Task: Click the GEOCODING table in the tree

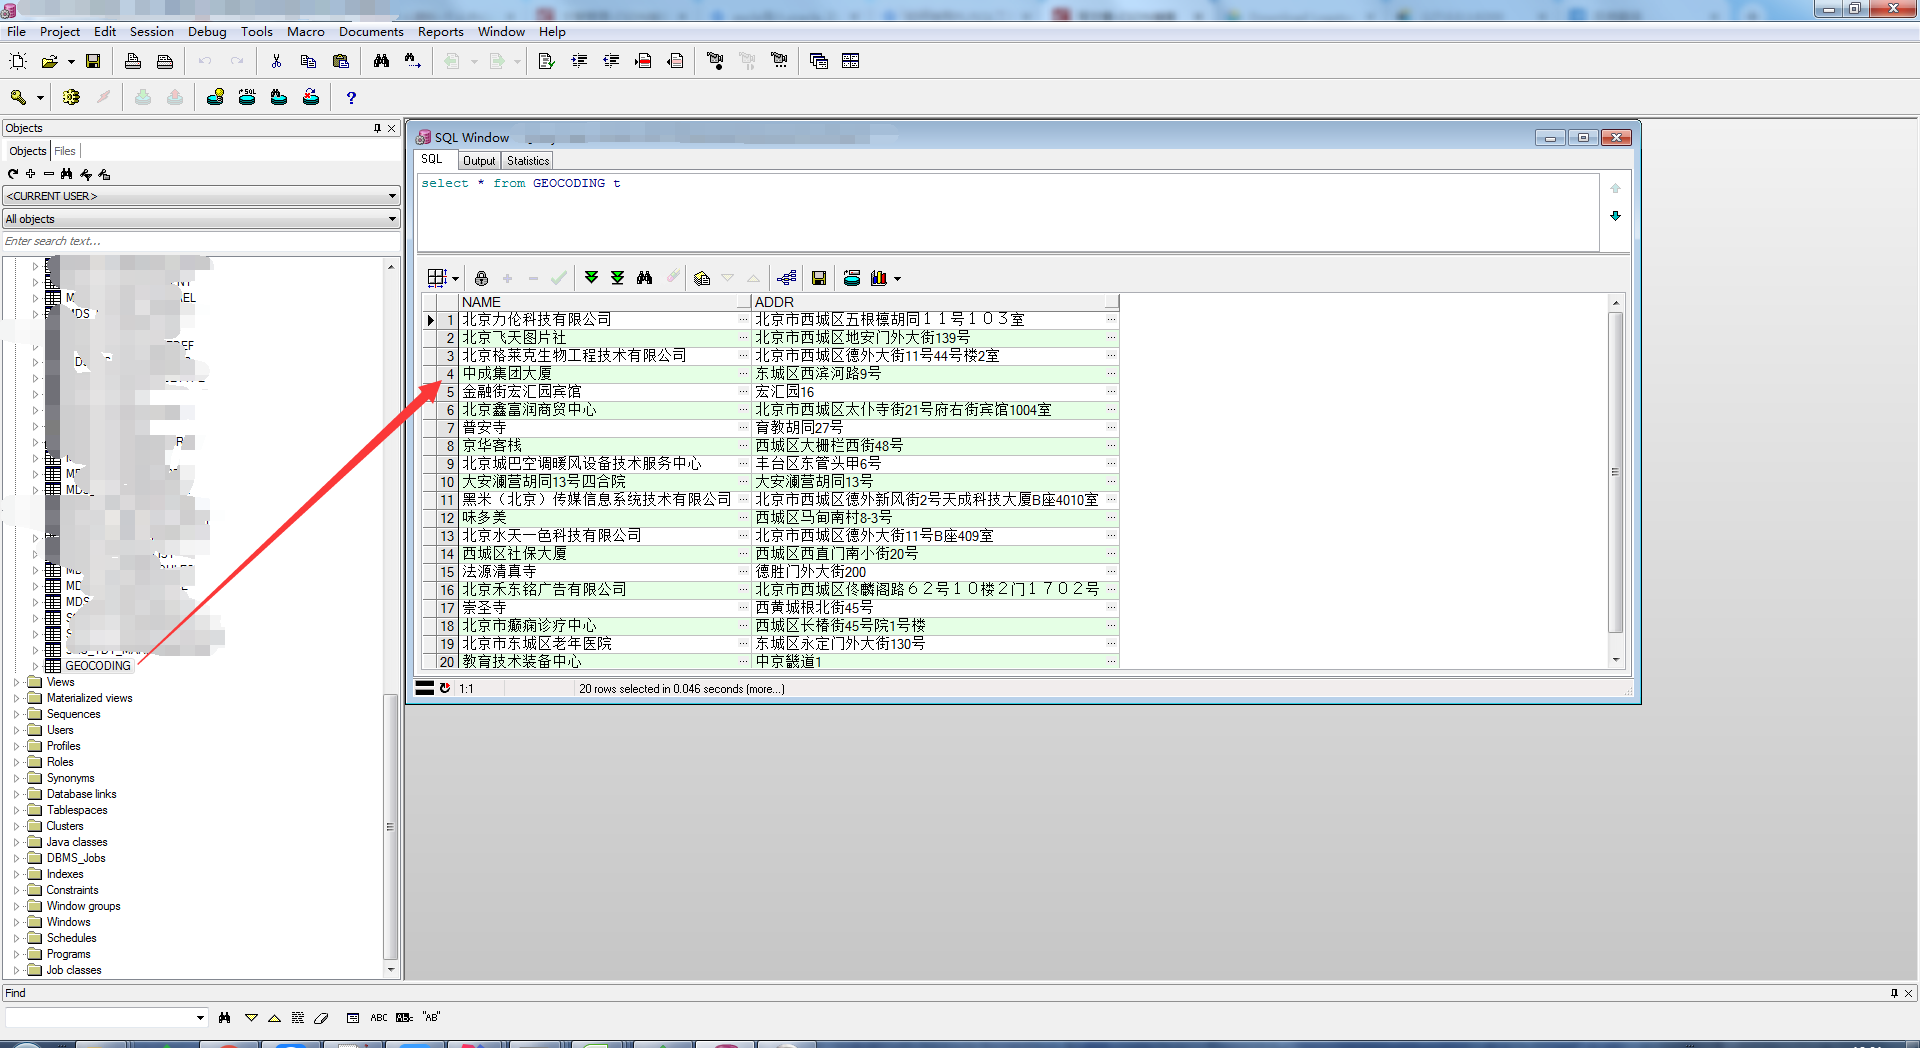Action: 97,666
